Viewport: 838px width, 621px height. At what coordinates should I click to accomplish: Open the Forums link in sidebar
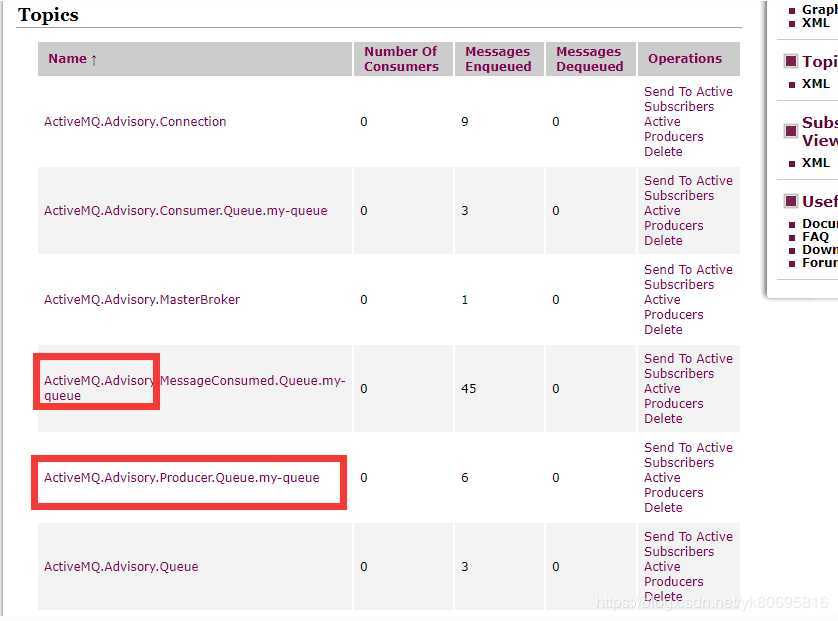click(x=820, y=262)
